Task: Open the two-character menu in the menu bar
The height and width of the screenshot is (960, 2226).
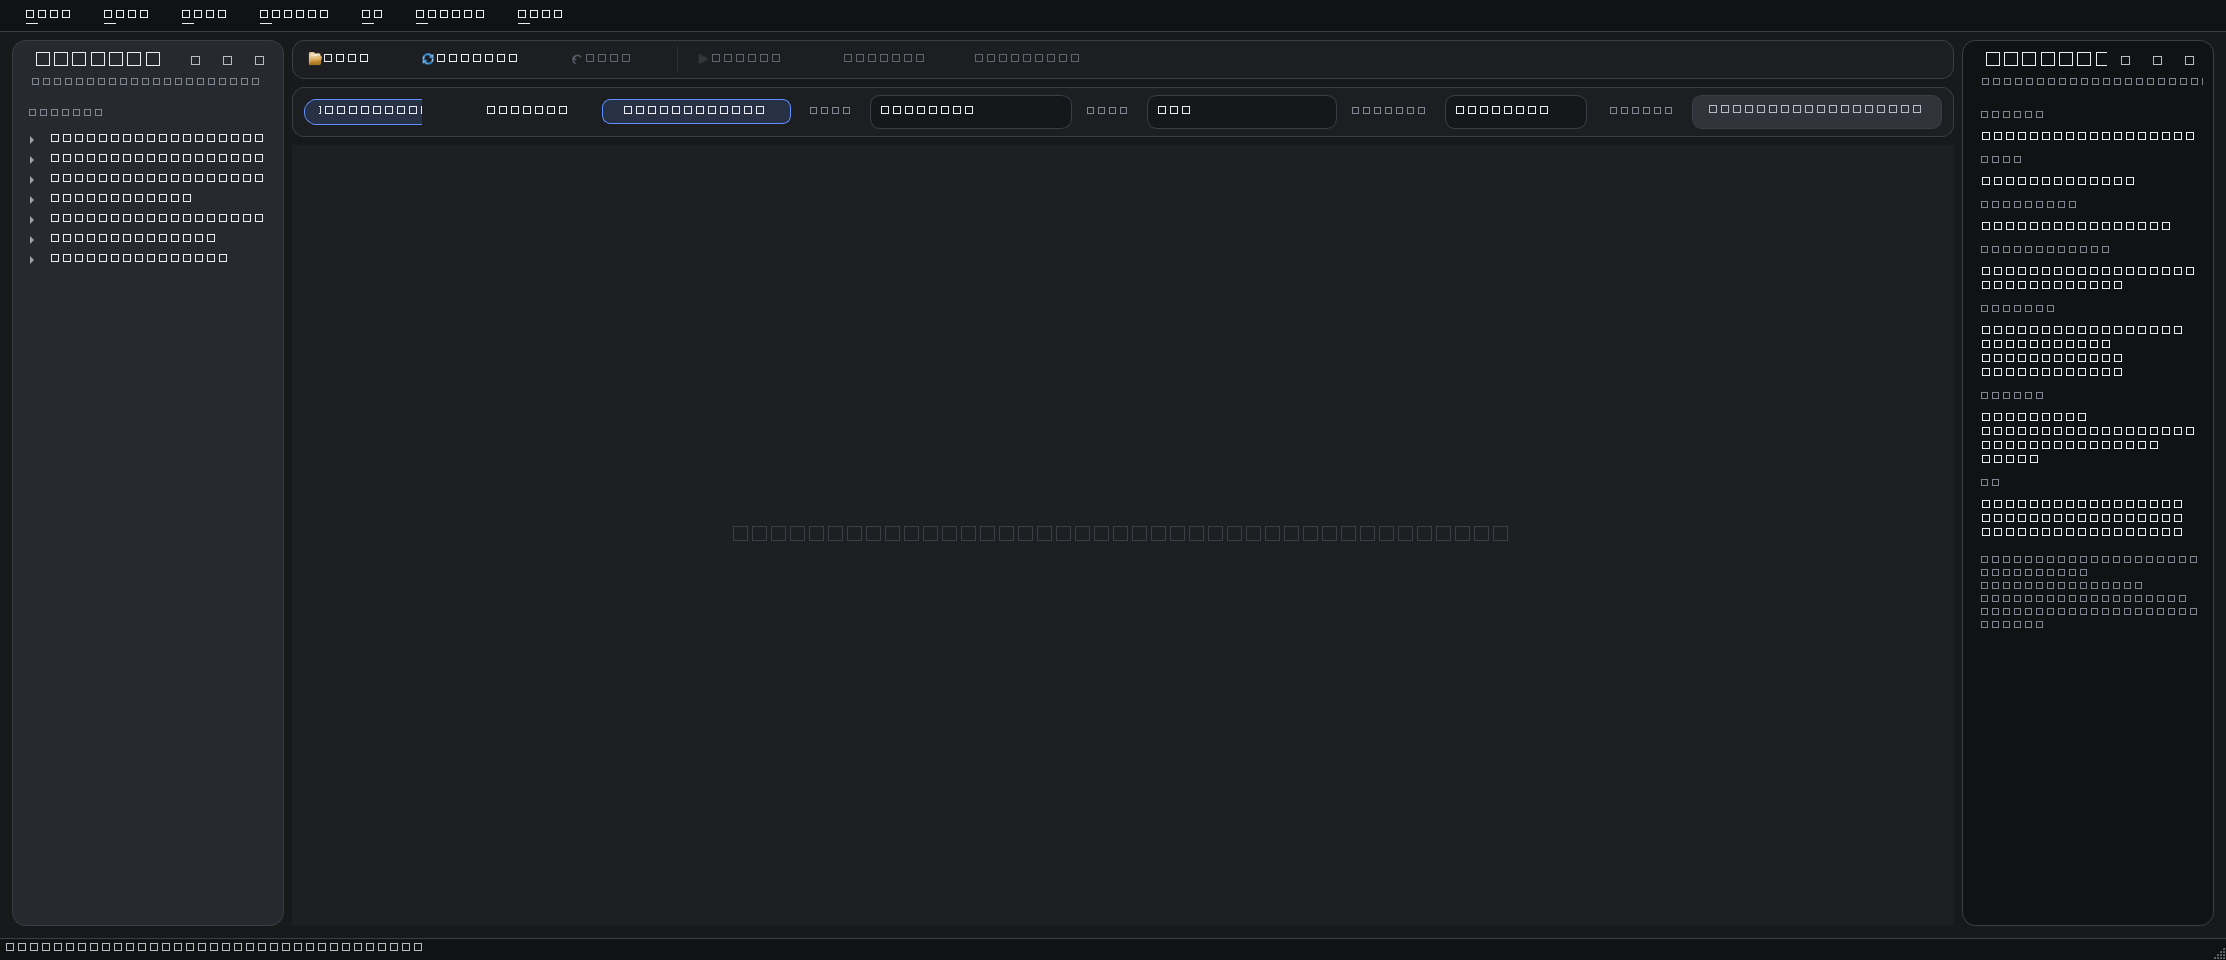Action: point(372,14)
